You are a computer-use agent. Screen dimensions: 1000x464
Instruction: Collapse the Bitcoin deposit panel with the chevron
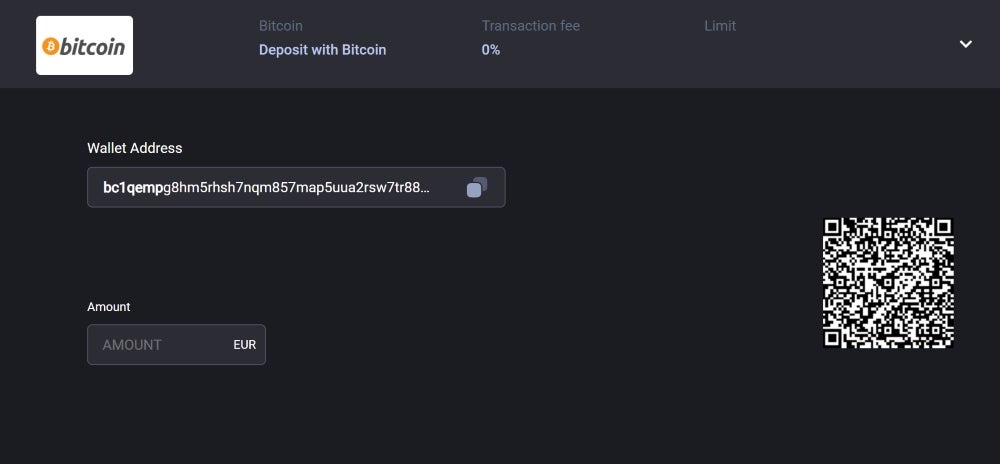click(966, 44)
